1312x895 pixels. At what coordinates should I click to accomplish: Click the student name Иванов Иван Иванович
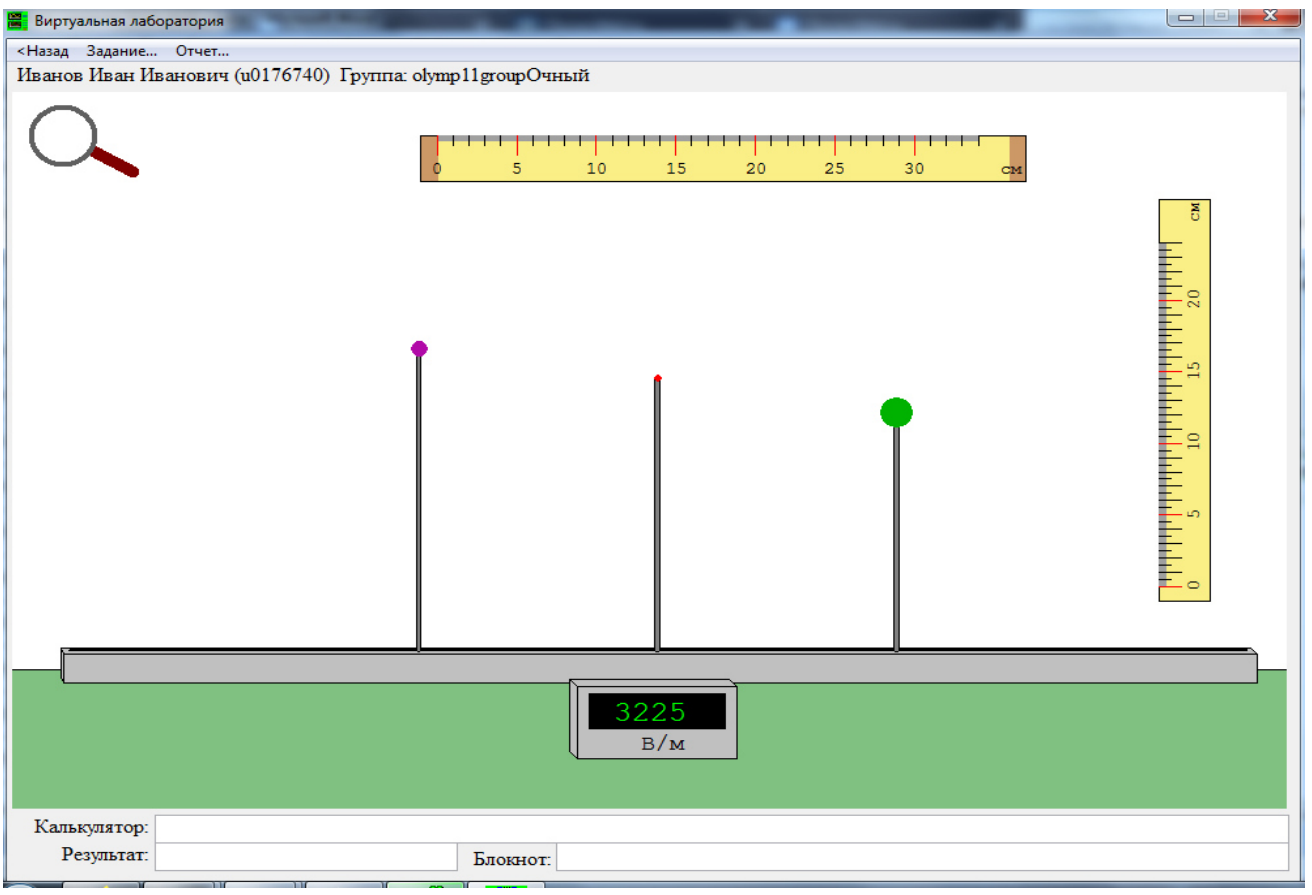point(124,76)
